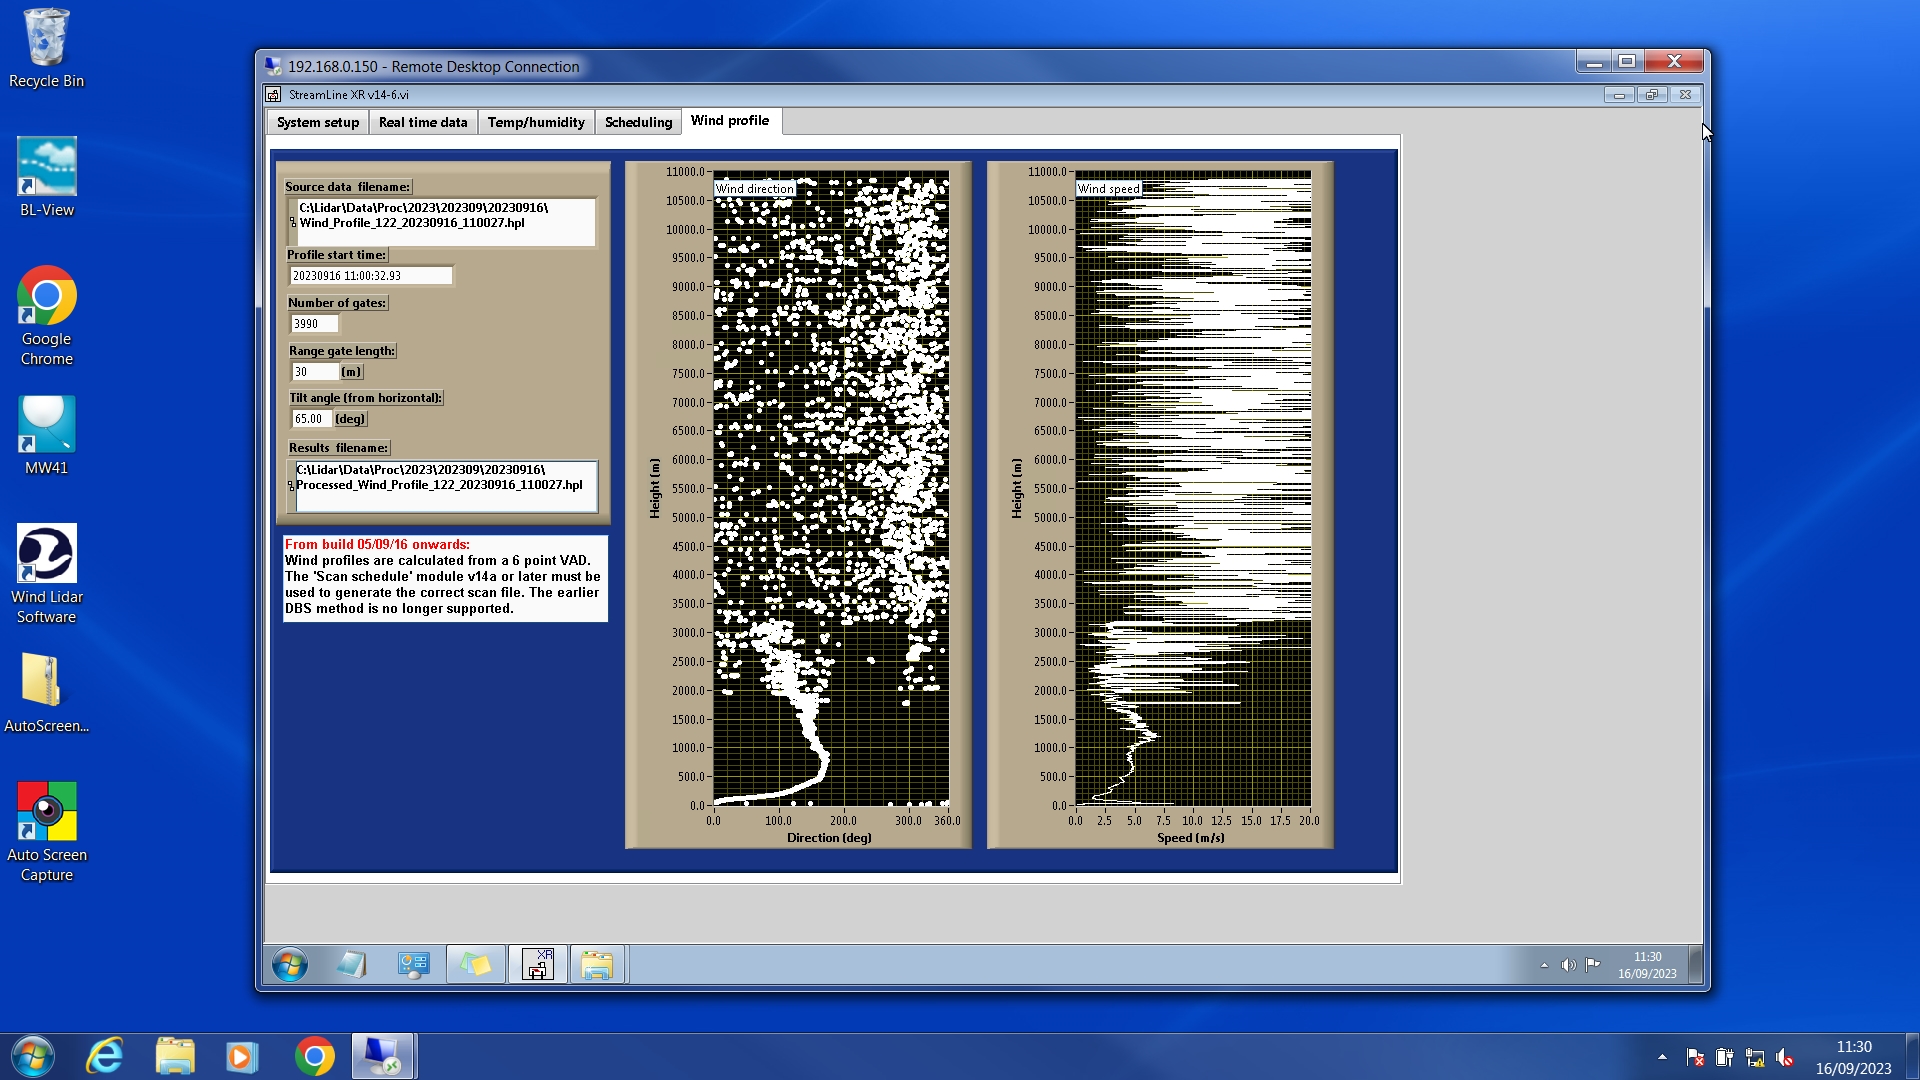Click remote volume speaker tray icon
The image size is (1920, 1080).
[x=1568, y=965]
